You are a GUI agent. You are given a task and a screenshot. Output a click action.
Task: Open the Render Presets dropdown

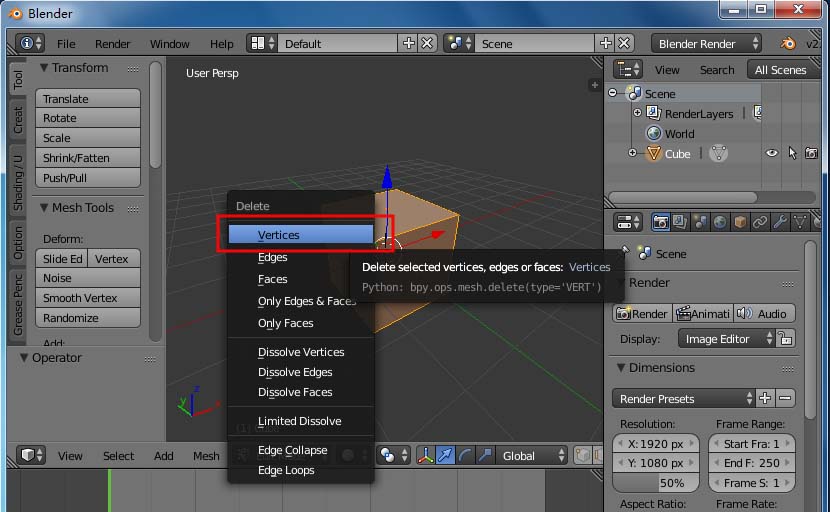(683, 398)
